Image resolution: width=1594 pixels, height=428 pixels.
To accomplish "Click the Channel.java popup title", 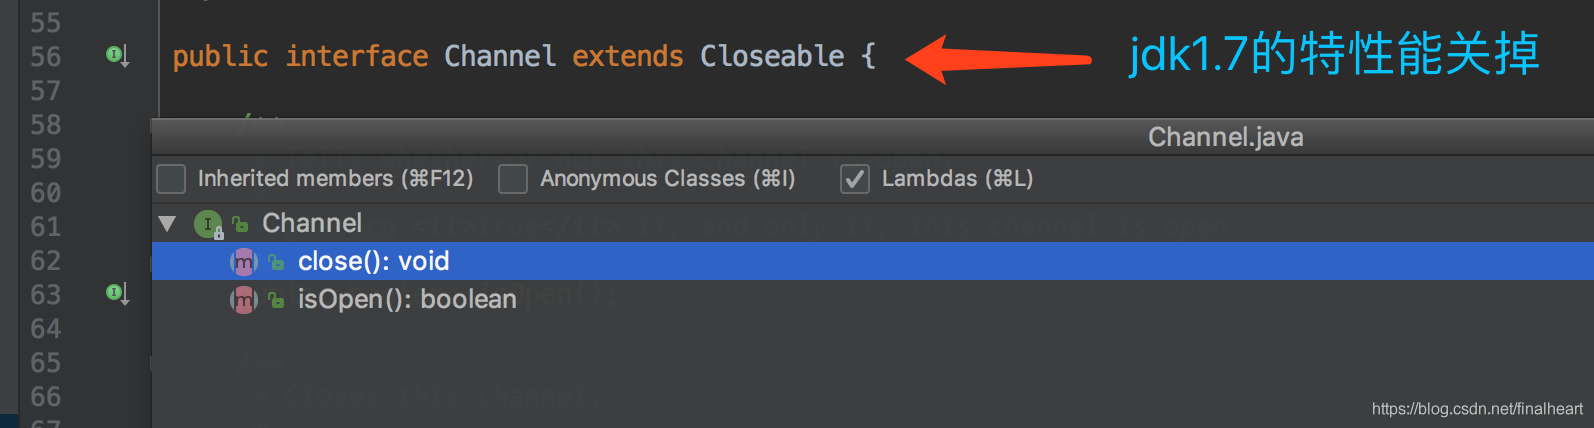I will pyautogui.click(x=1225, y=137).
